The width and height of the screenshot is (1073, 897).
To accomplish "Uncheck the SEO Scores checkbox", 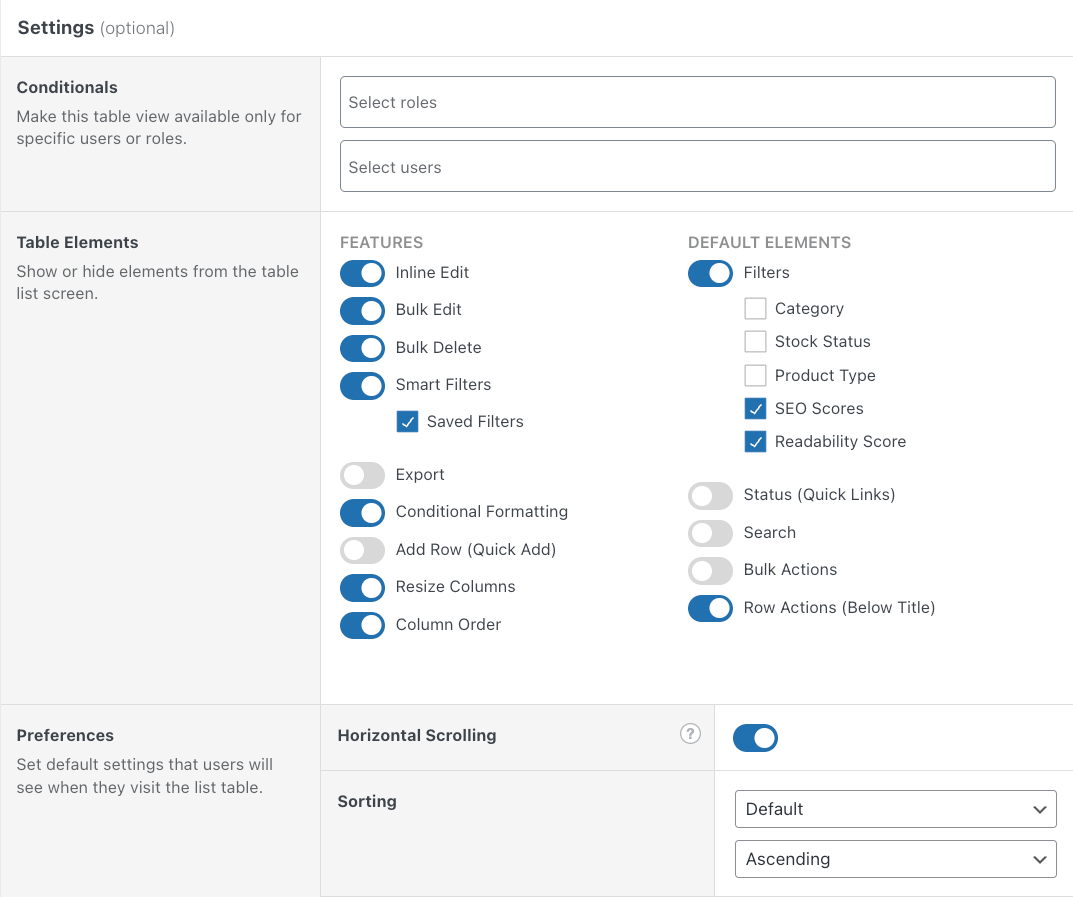I will click(x=755, y=408).
